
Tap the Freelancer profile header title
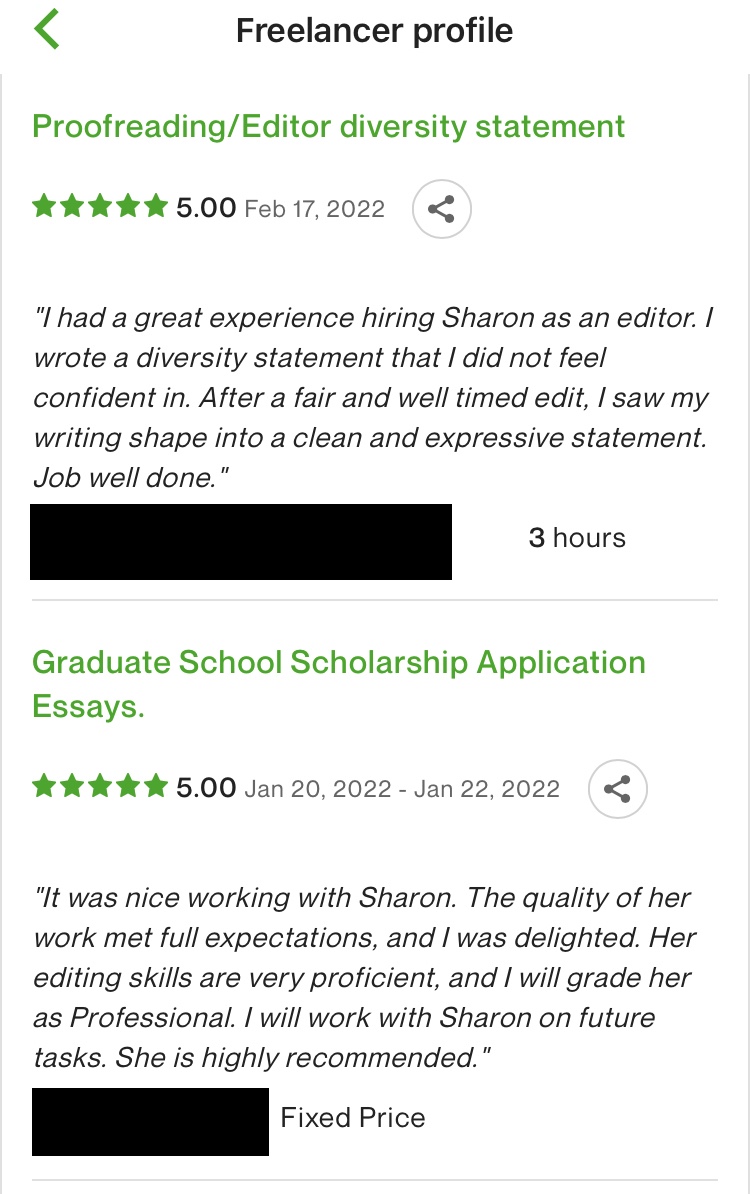pyautogui.click(x=374, y=31)
